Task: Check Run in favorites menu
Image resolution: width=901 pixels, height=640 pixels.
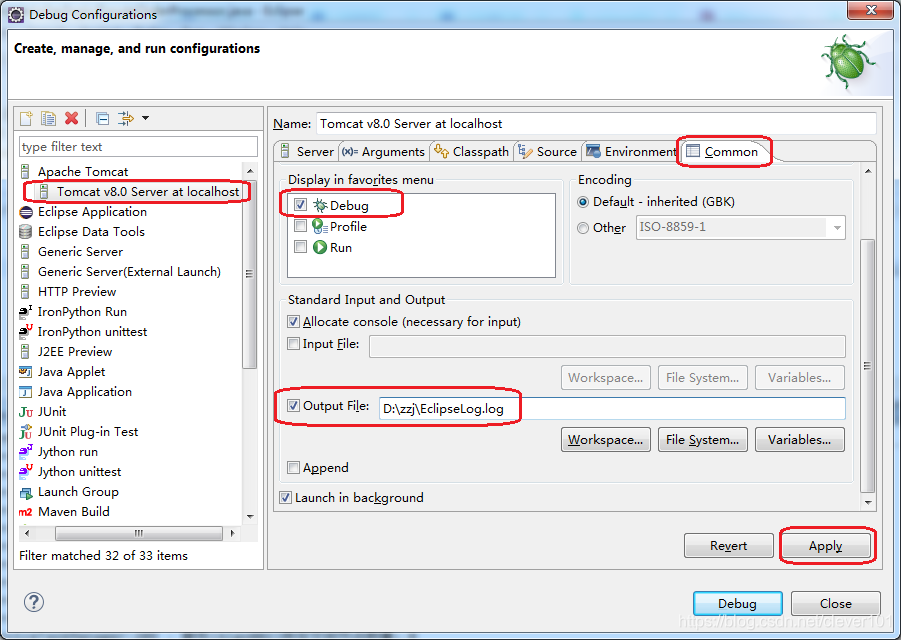Action: [x=301, y=247]
